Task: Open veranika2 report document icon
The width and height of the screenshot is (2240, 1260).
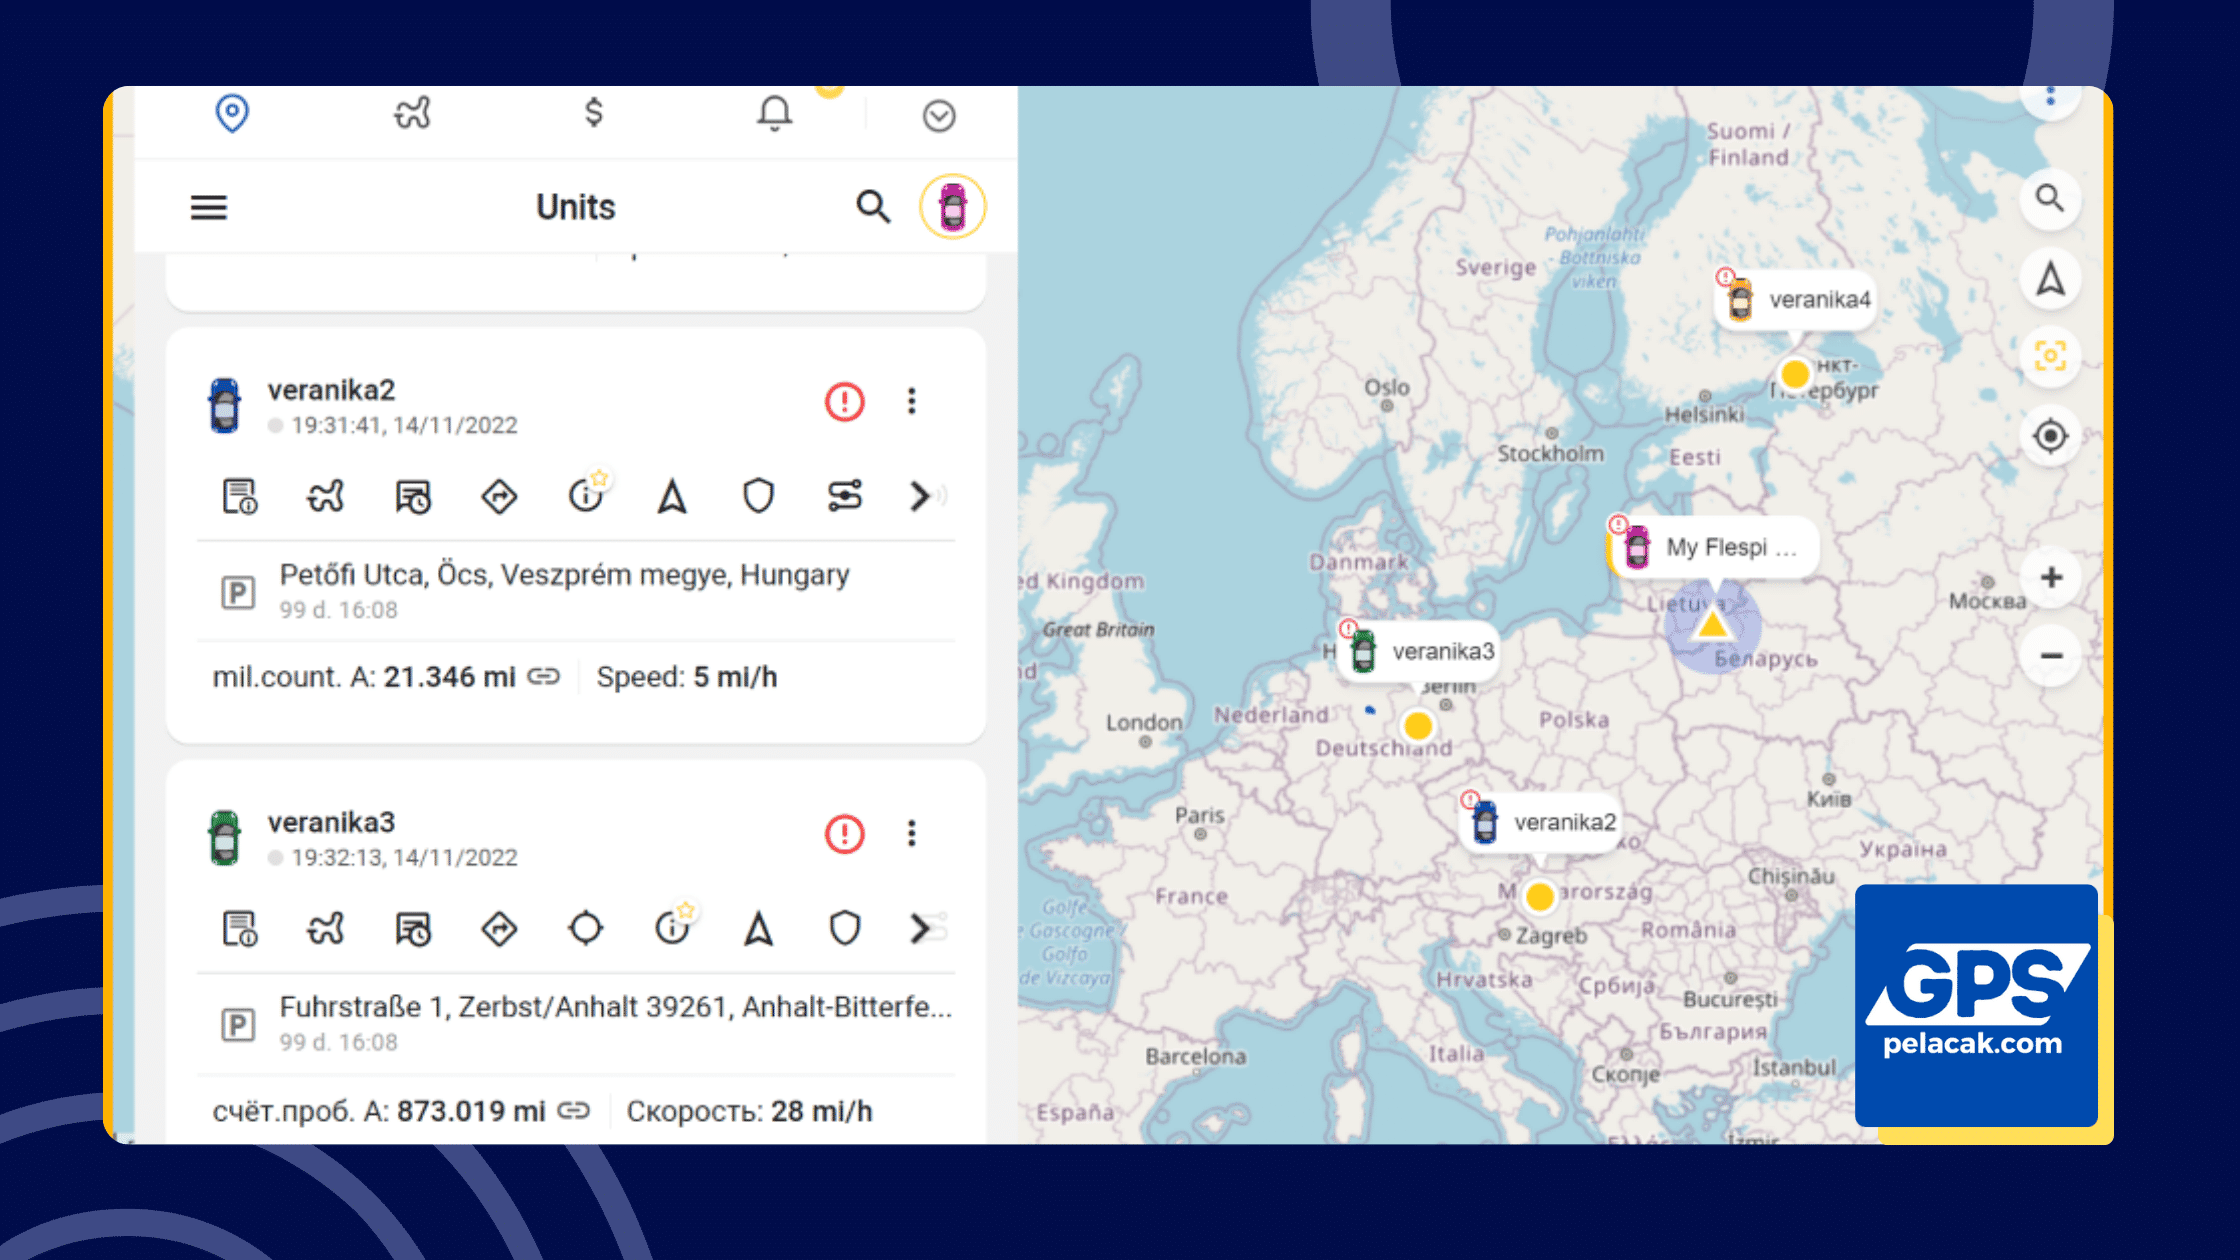Action: pos(240,496)
